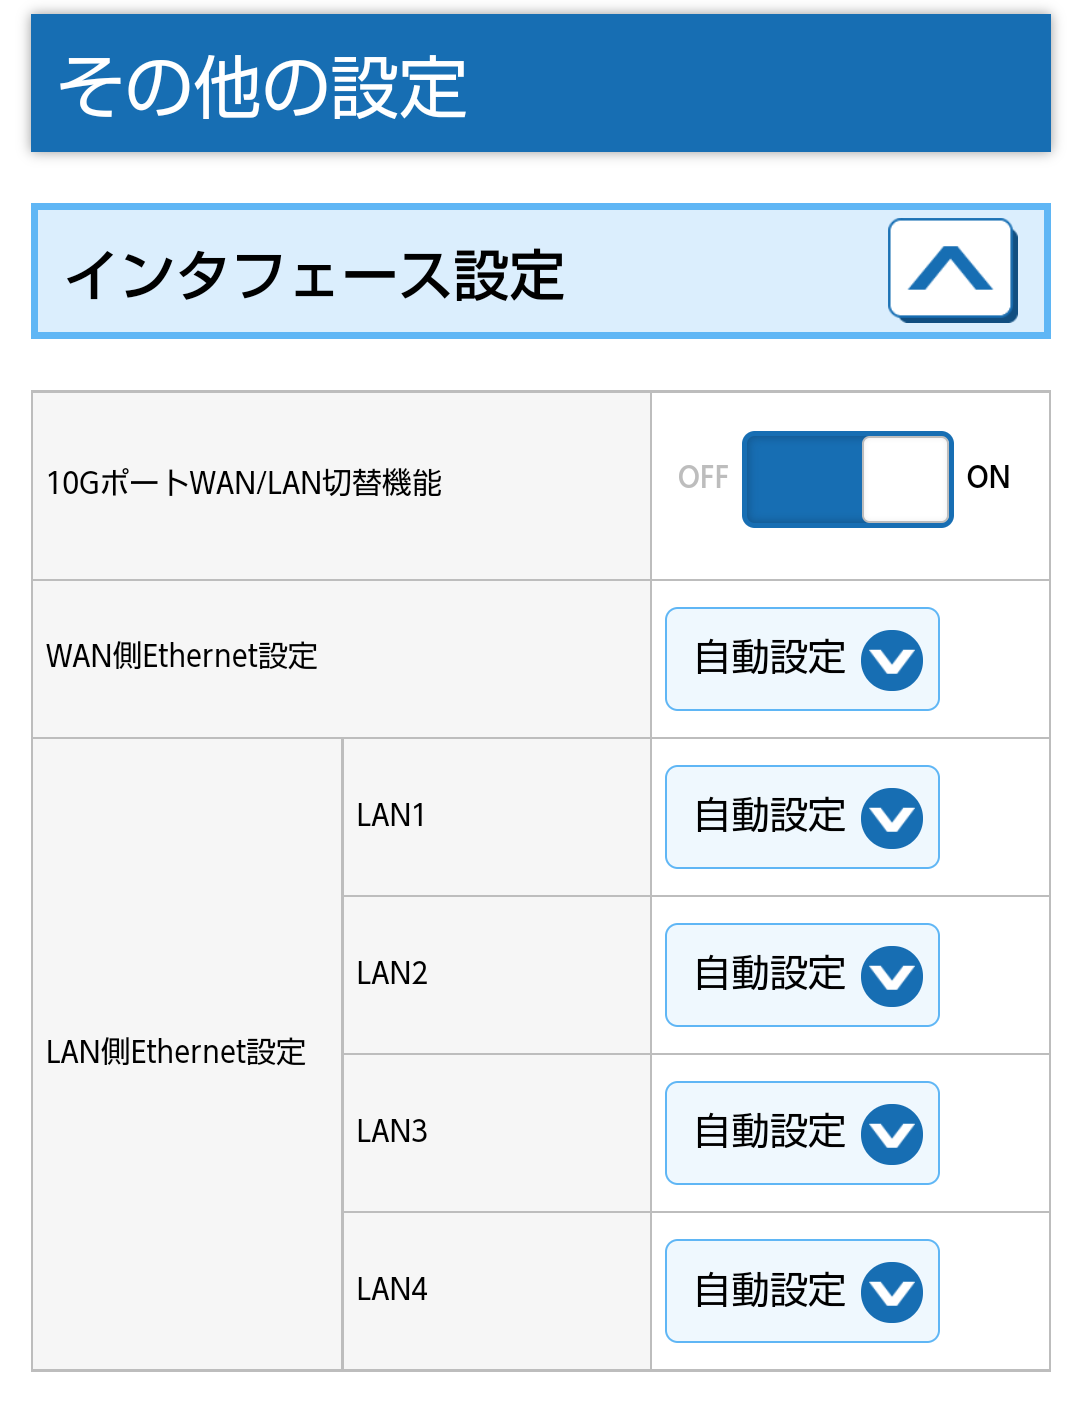This screenshot has height=1409, width=1080.
Task: Click the インタフェース設定 section title
Action: coord(315,275)
